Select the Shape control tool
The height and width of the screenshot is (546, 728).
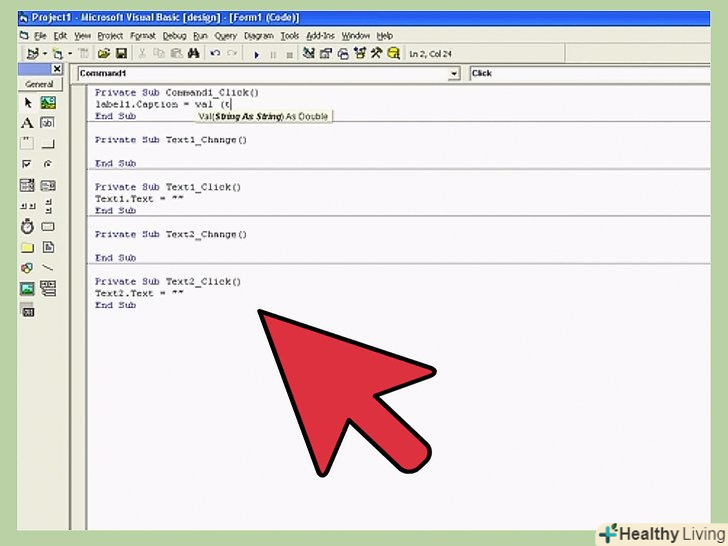click(27, 268)
